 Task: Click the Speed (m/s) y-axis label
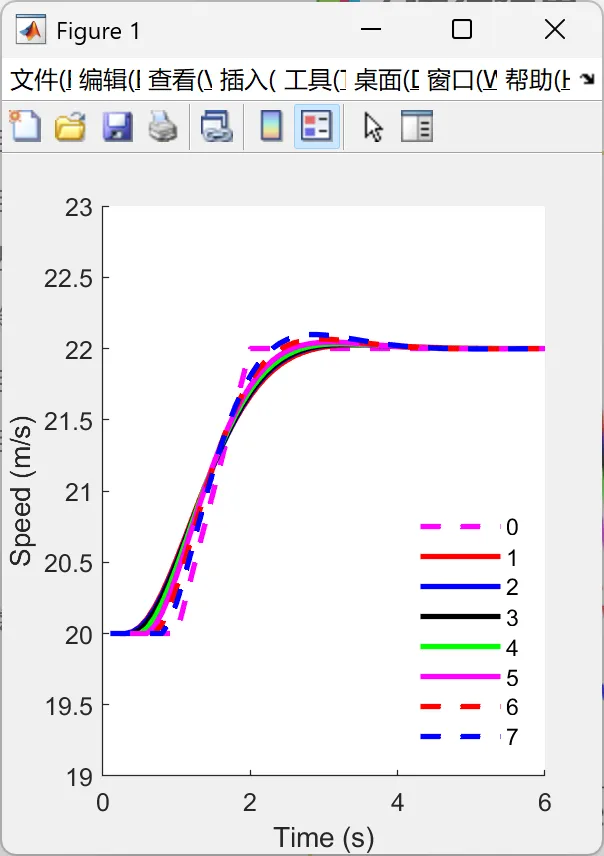coord(22,491)
